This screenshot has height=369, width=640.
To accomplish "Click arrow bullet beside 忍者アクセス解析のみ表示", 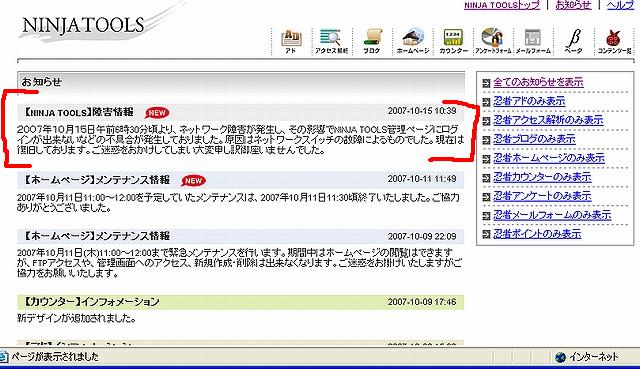I will tap(486, 121).
